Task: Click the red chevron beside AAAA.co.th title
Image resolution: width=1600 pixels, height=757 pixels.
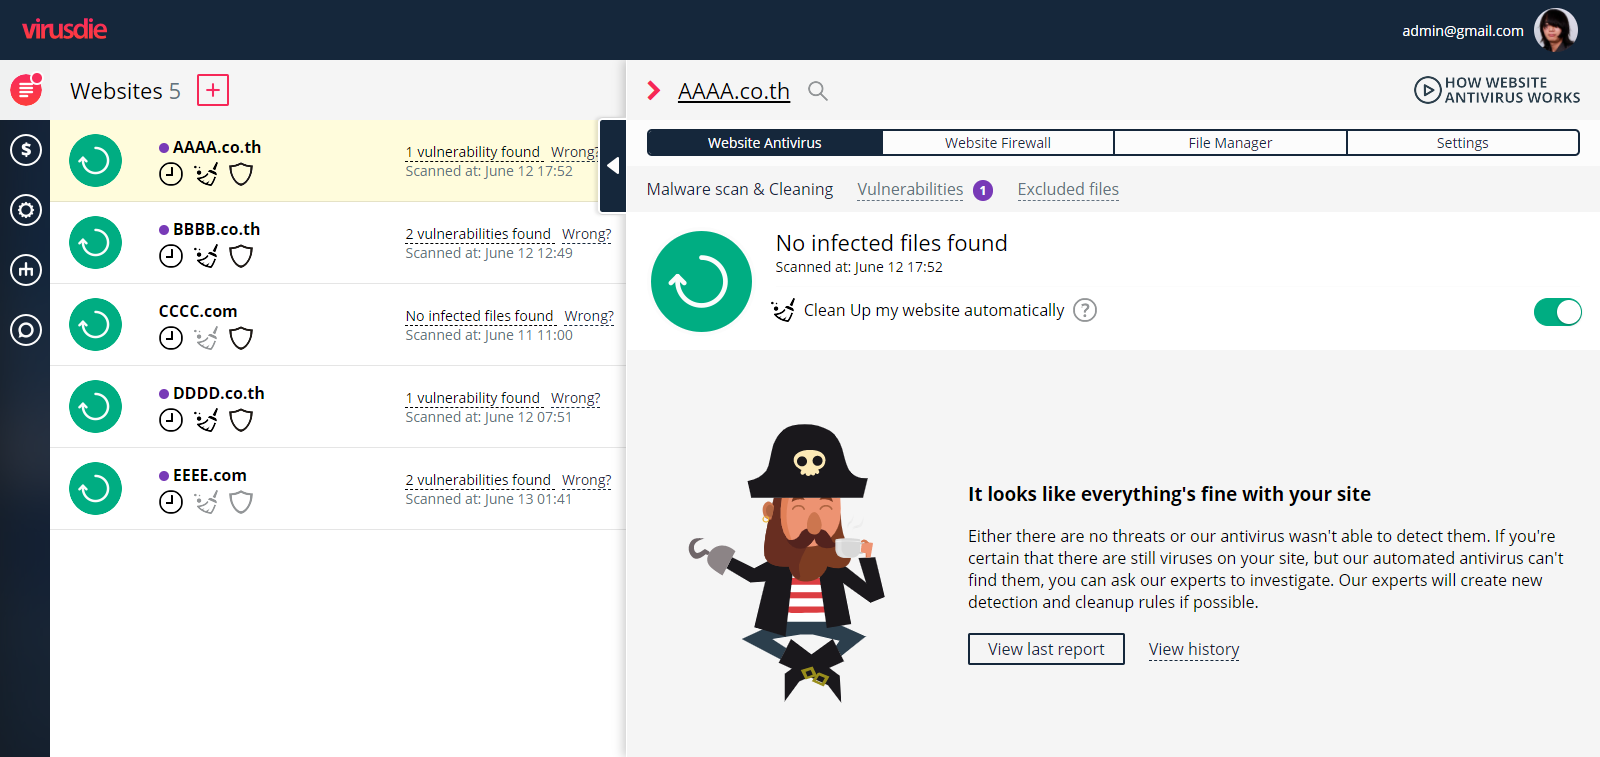Action: (654, 91)
